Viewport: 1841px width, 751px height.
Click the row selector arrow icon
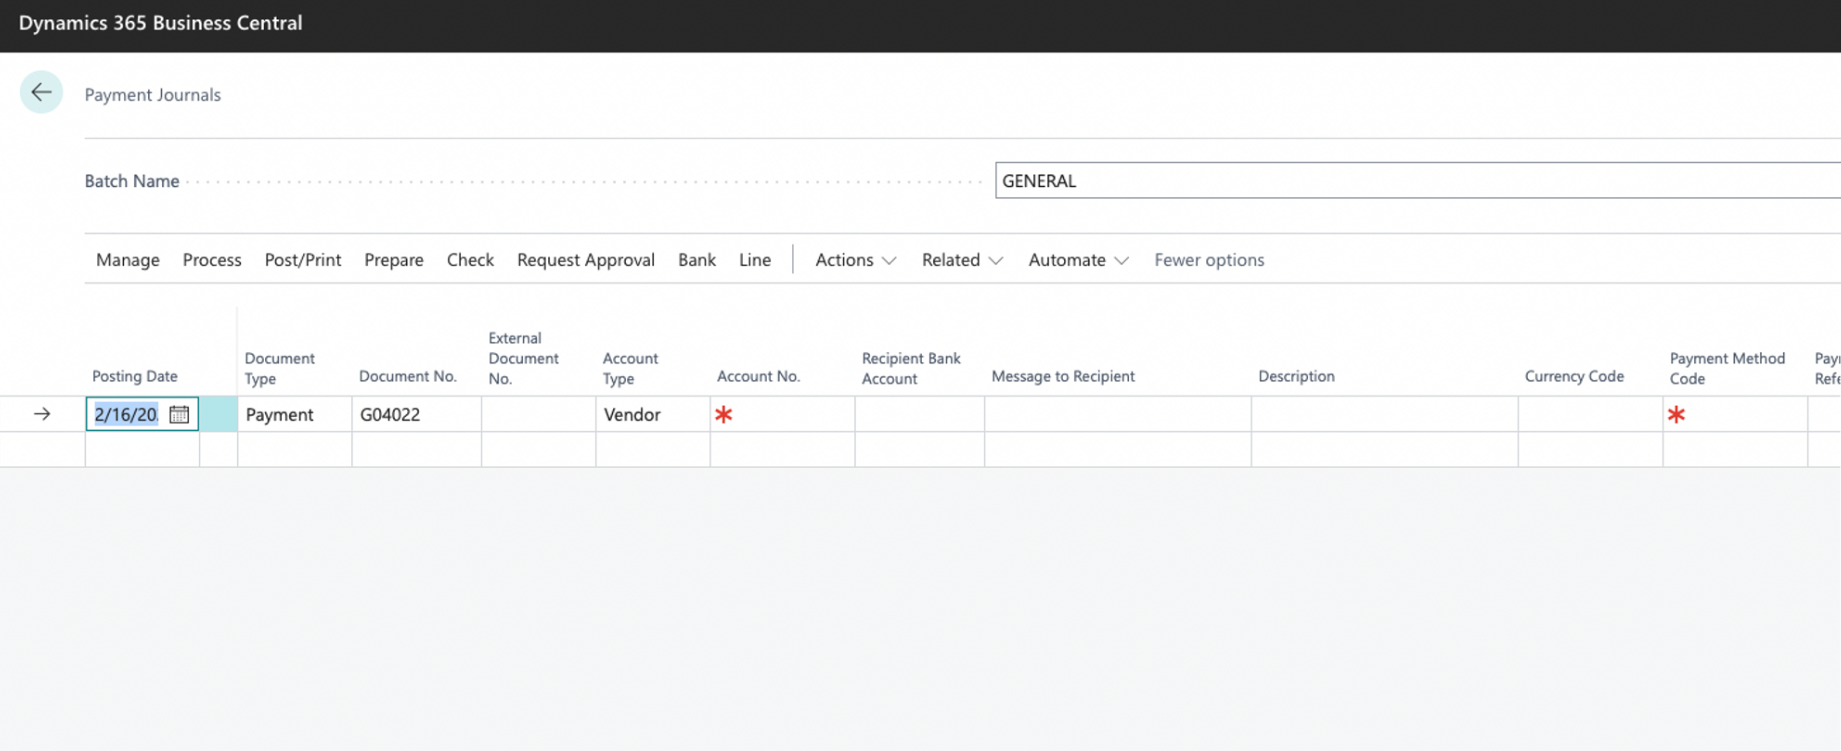[x=42, y=414]
